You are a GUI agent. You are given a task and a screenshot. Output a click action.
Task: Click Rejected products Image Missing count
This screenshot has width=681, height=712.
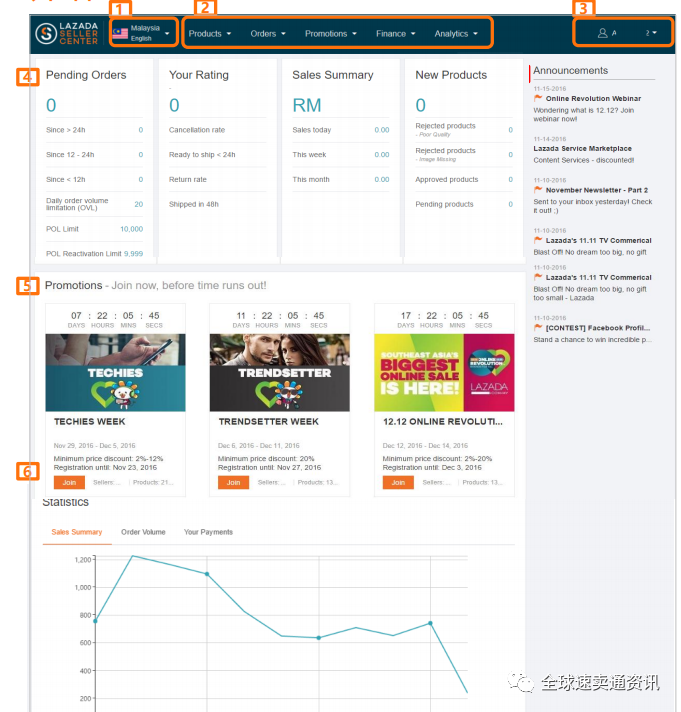tap(511, 155)
